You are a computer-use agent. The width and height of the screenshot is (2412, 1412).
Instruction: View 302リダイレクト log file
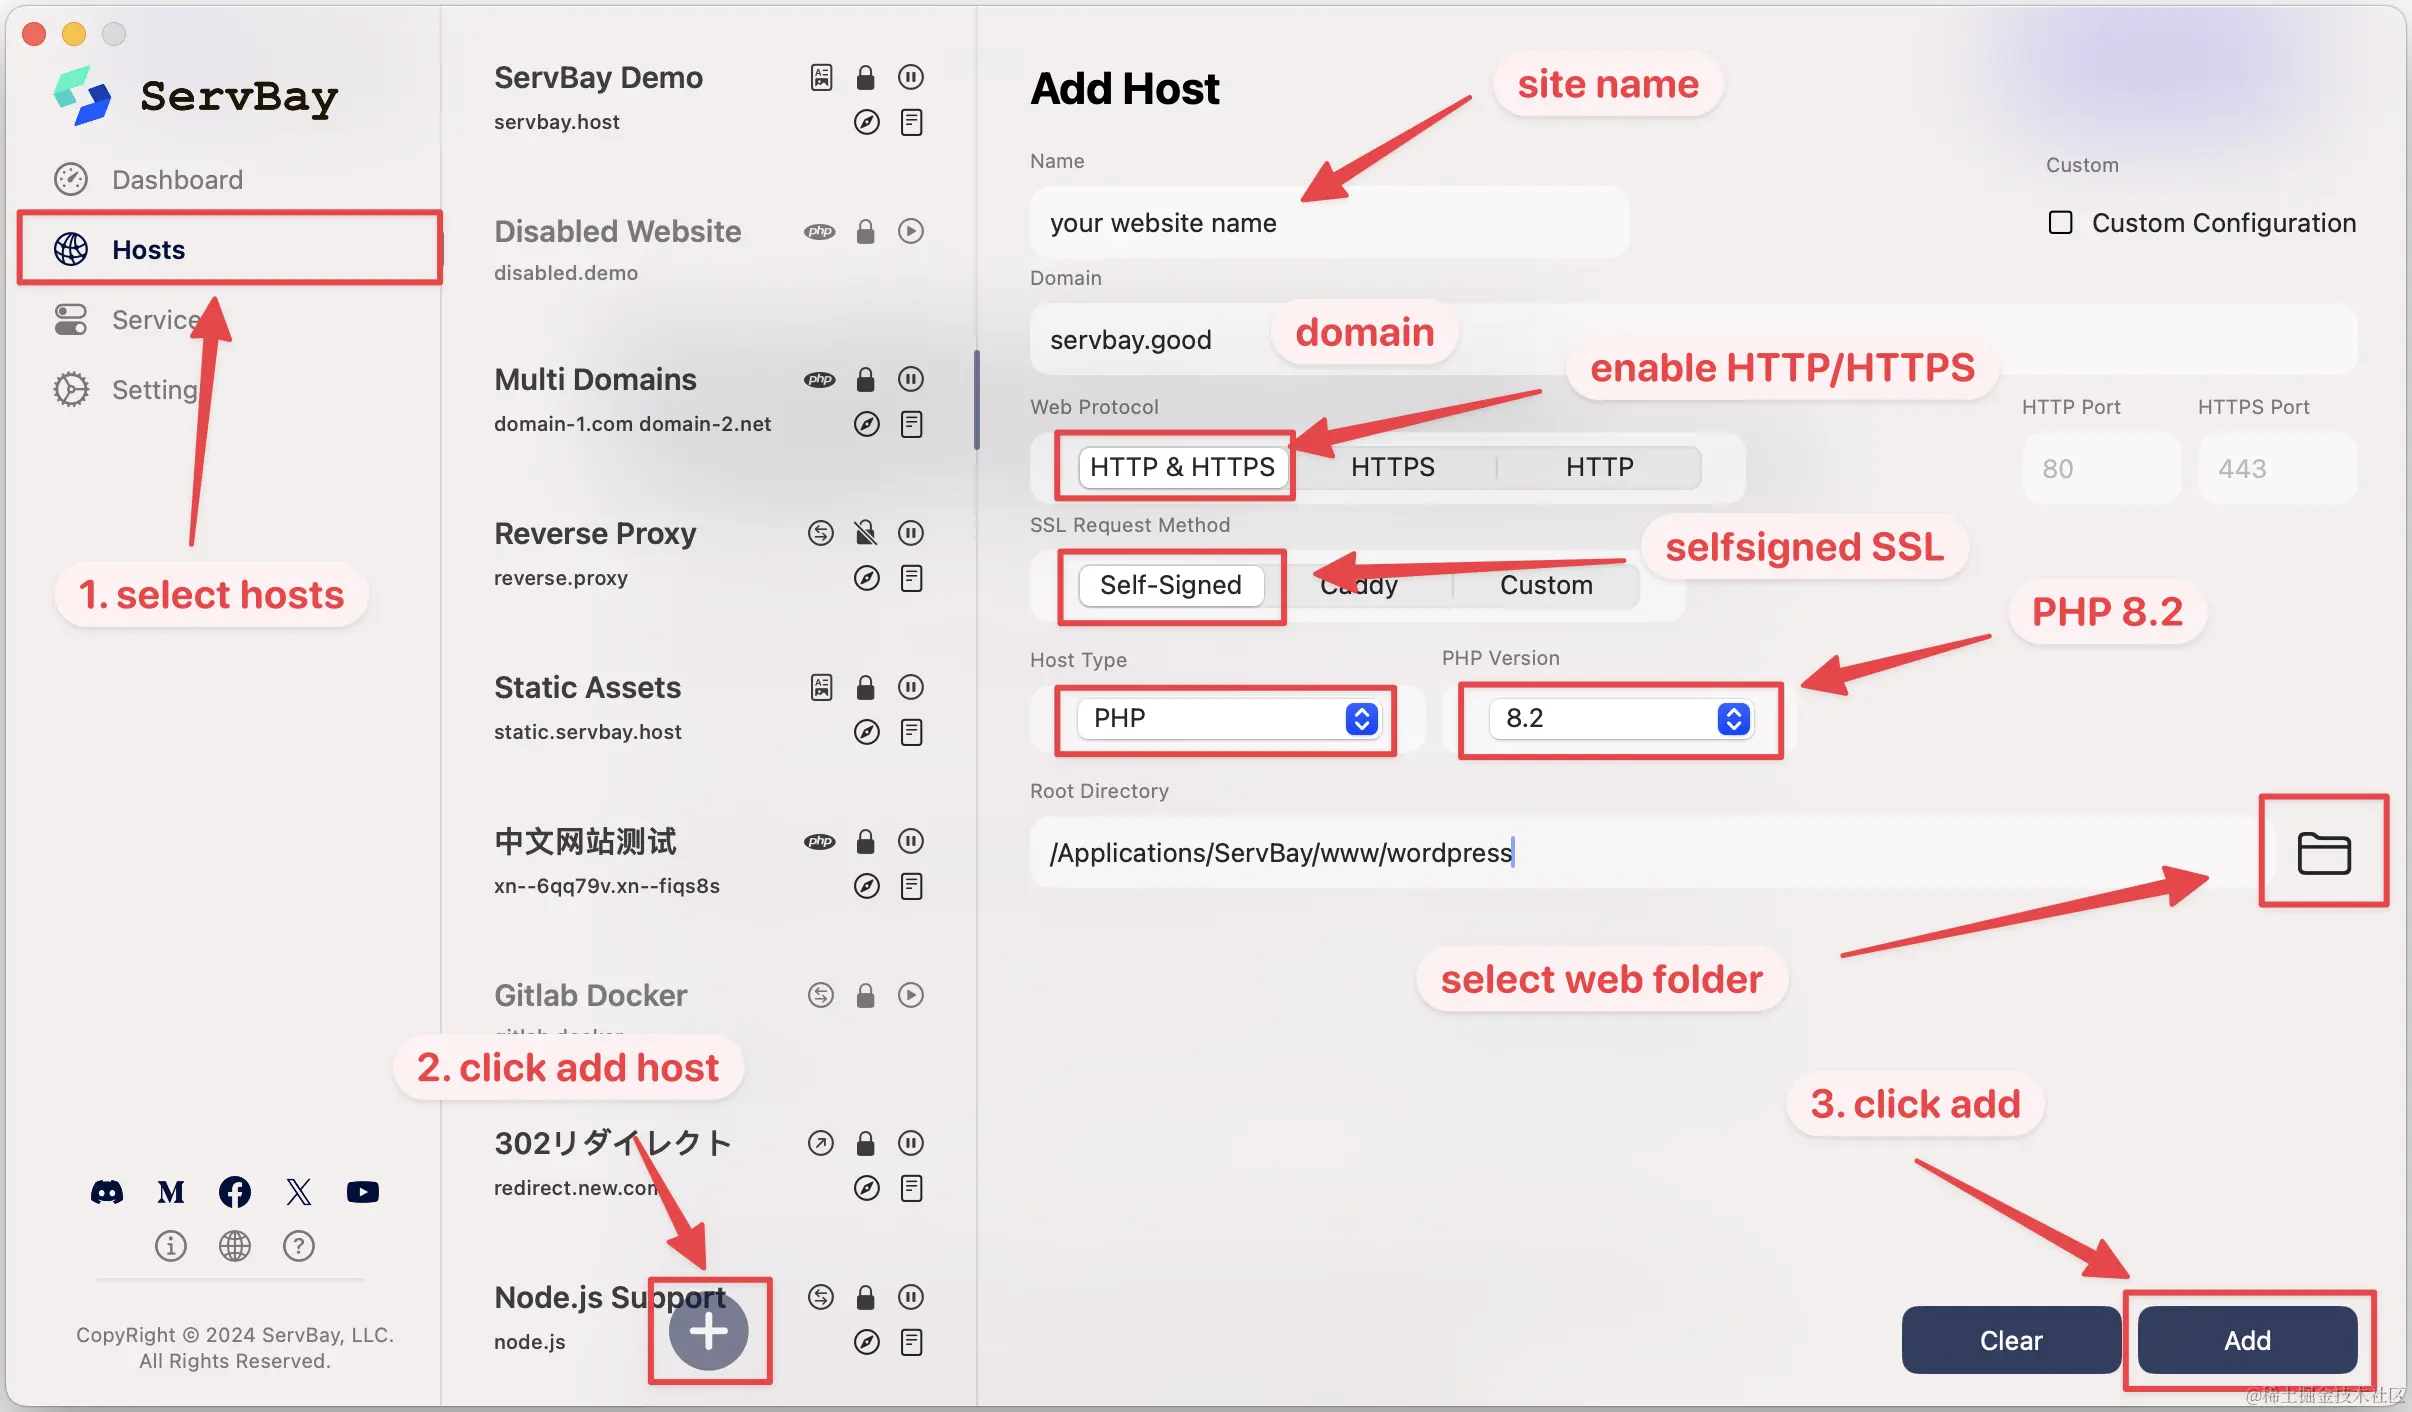911,1188
